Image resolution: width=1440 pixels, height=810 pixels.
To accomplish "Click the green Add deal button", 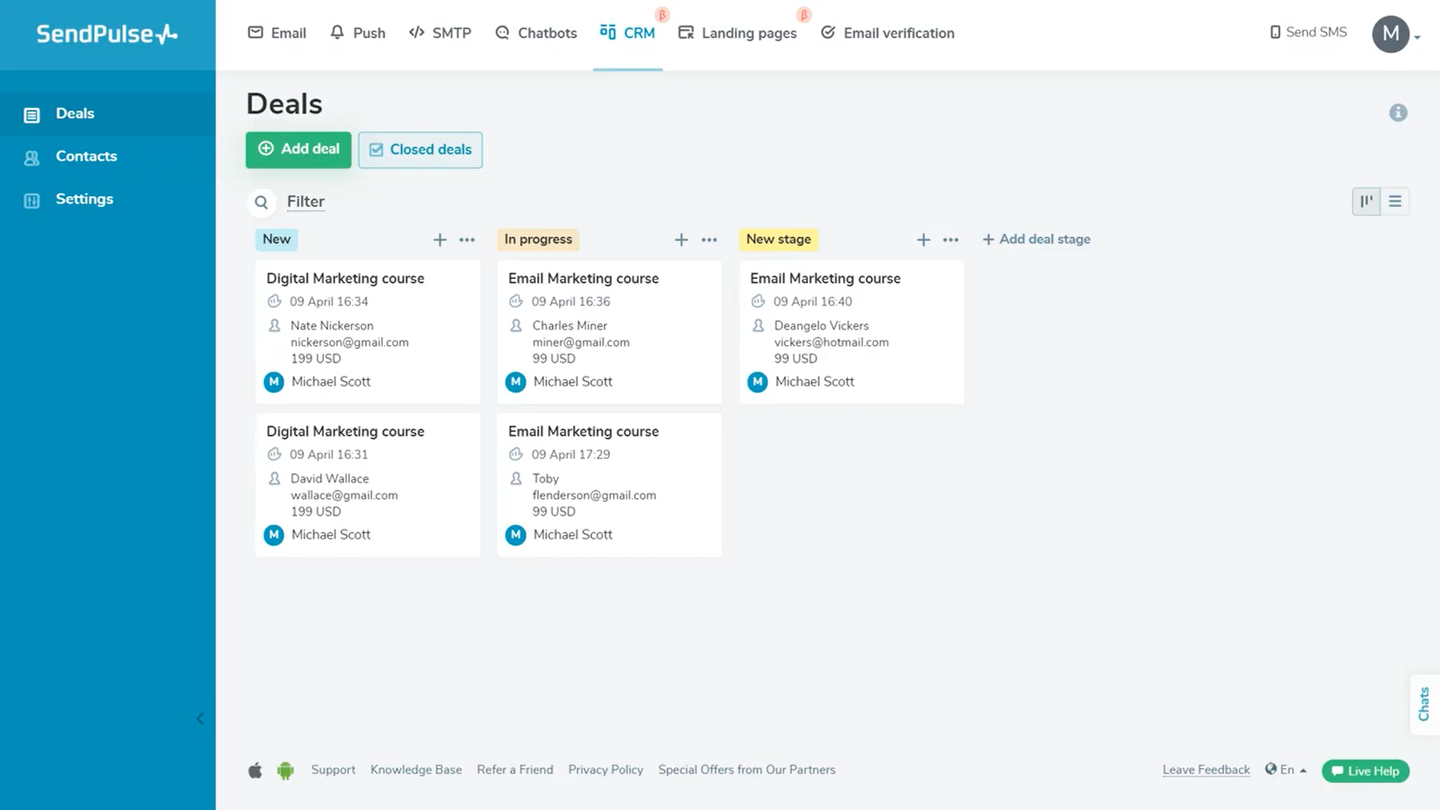I will pos(298,149).
